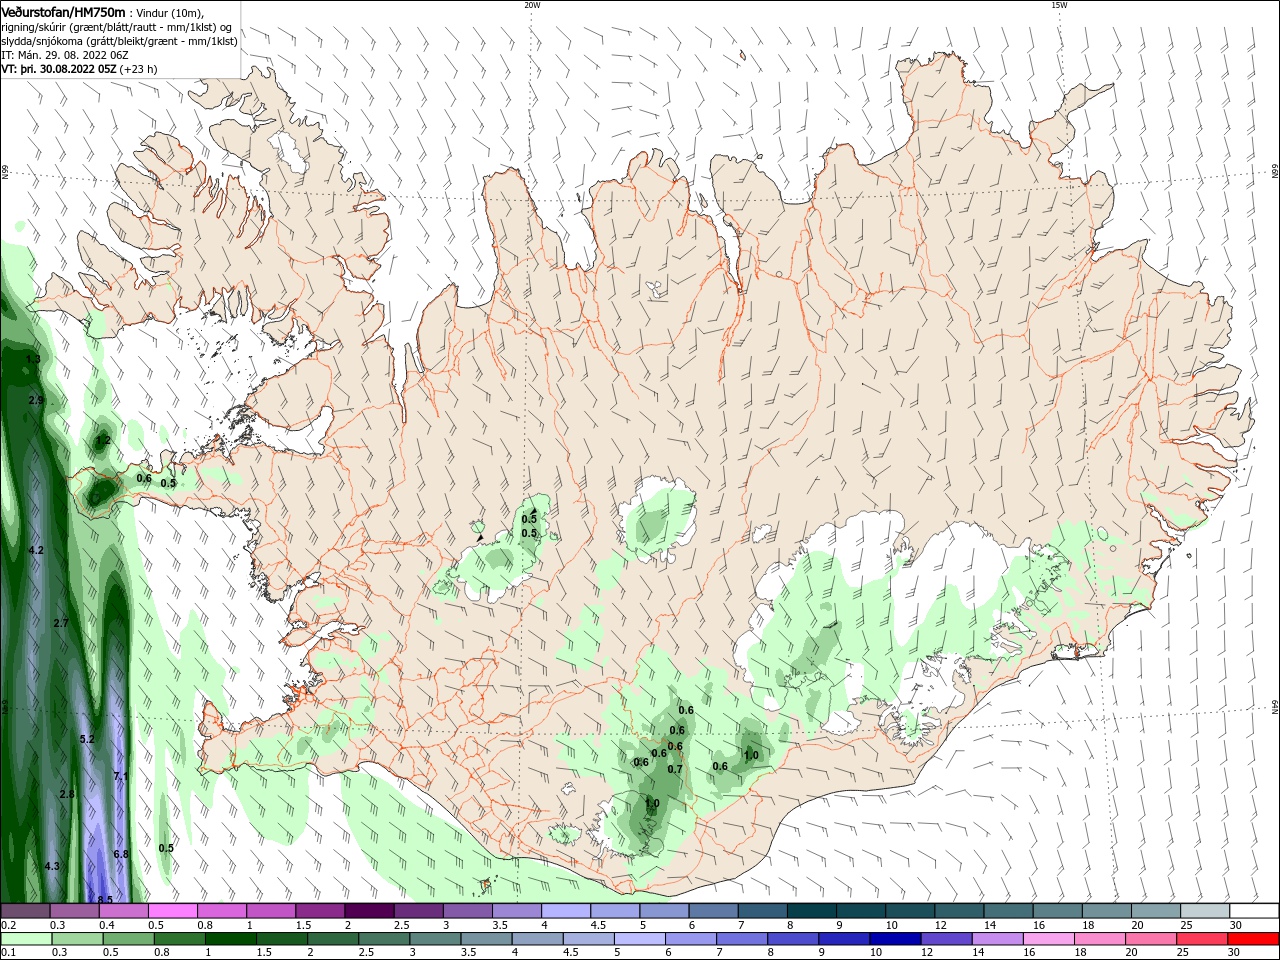Select bottom-row bright red swatch after 30
The width and height of the screenshot is (1280, 960).
click(1254, 939)
